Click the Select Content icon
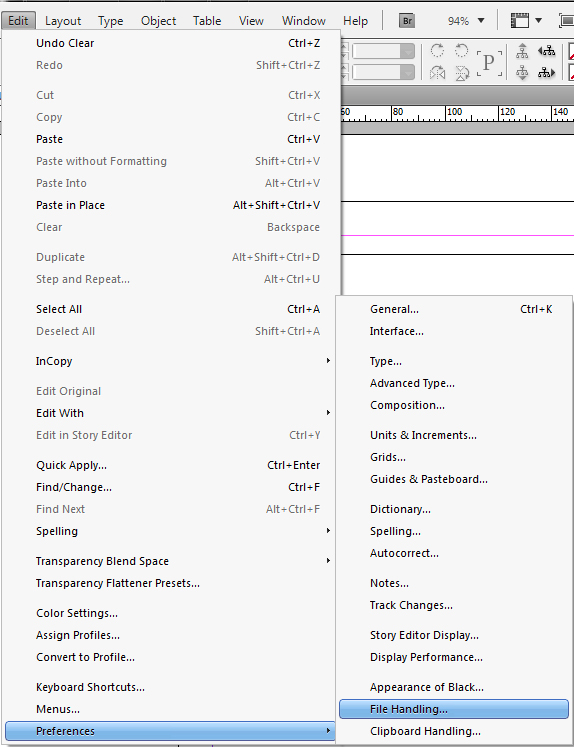 pos(522,73)
